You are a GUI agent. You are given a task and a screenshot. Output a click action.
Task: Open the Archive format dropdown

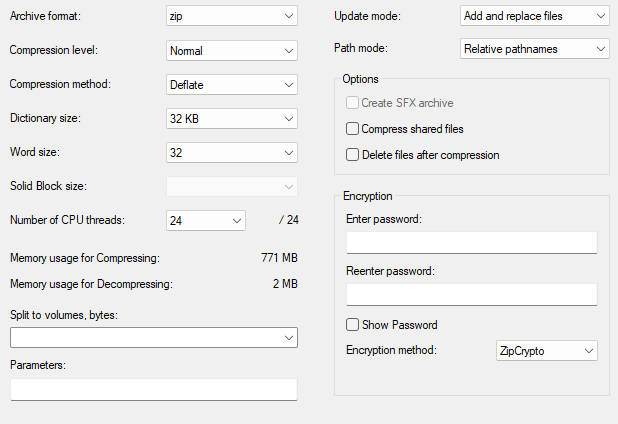coord(232,16)
